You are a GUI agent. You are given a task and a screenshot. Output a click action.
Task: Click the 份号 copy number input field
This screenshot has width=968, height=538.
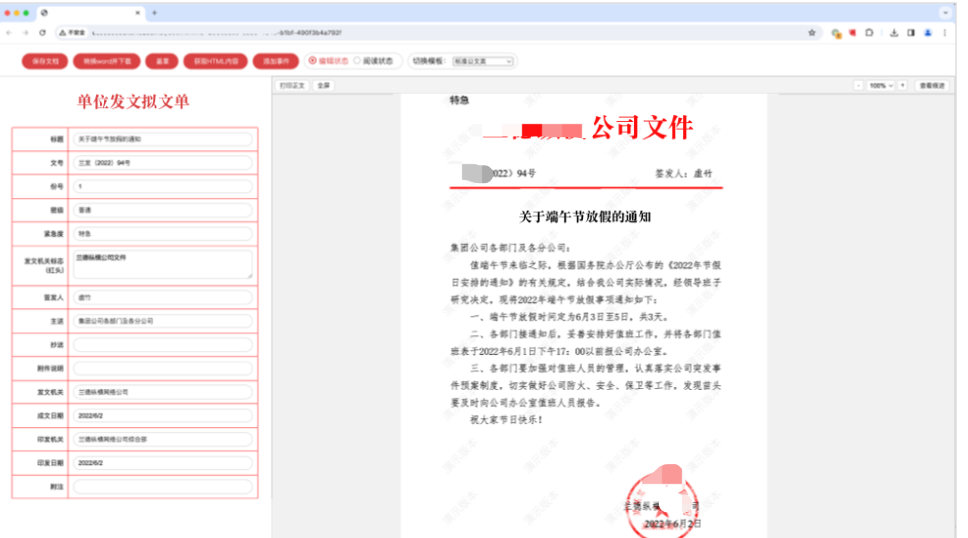(x=163, y=186)
